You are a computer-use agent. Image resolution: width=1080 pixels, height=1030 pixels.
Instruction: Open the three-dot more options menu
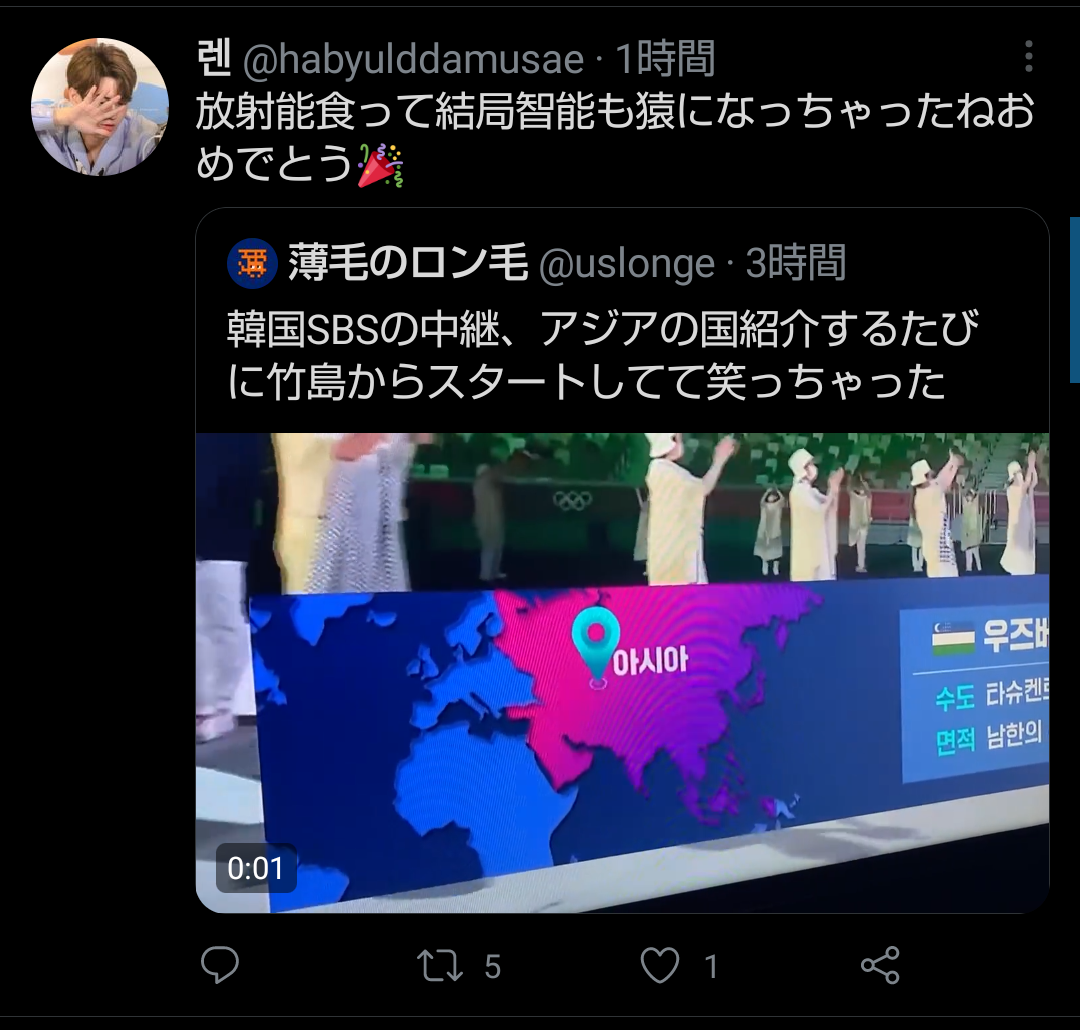point(1028,56)
